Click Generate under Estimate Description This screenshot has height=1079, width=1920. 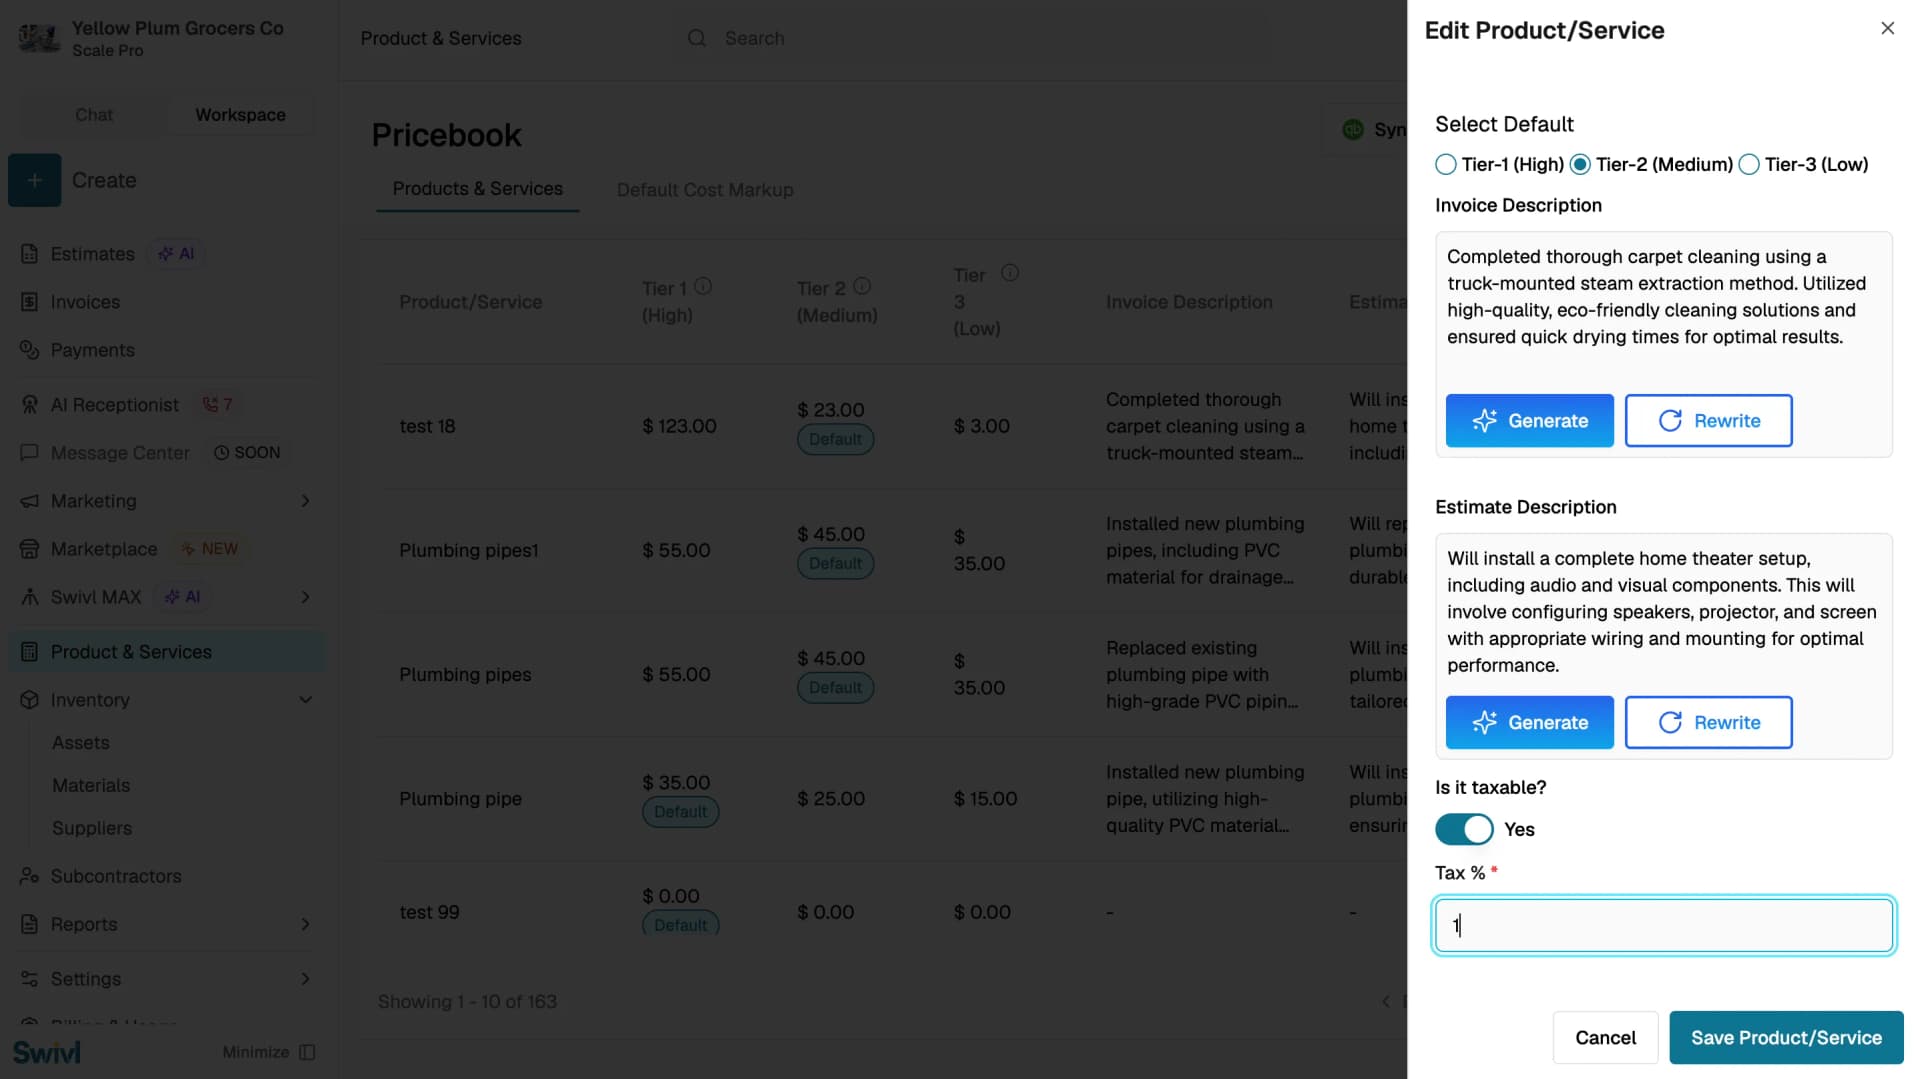1529,722
